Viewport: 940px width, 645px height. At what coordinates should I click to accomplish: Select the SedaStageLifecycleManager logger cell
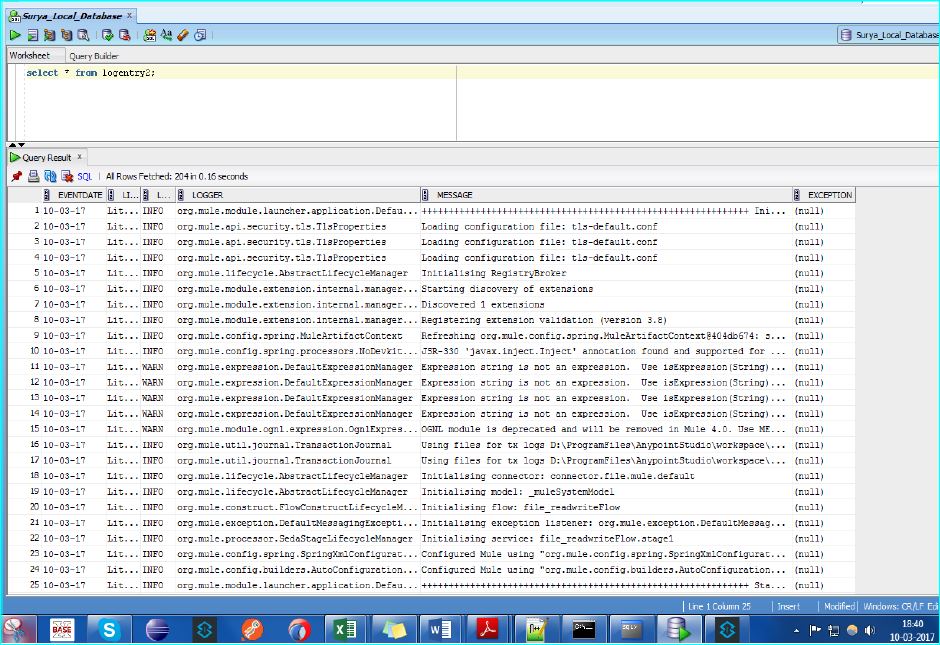298,538
